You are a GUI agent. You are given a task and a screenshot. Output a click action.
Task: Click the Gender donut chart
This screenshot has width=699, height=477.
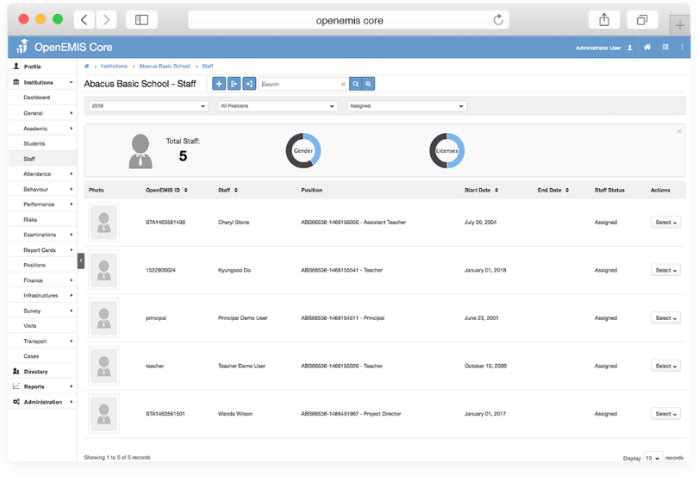(303, 151)
